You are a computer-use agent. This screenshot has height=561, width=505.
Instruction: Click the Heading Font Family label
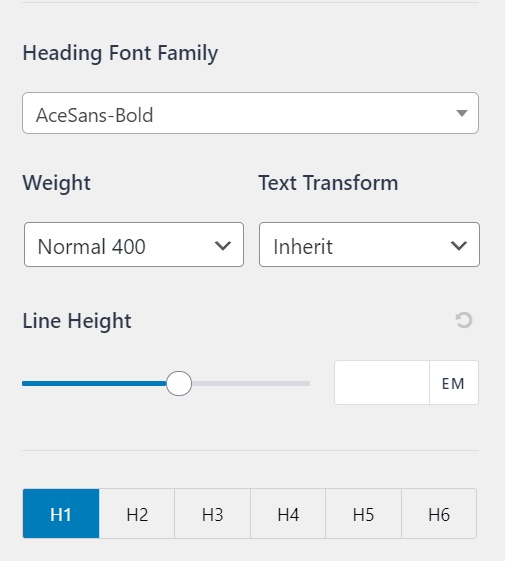click(120, 54)
